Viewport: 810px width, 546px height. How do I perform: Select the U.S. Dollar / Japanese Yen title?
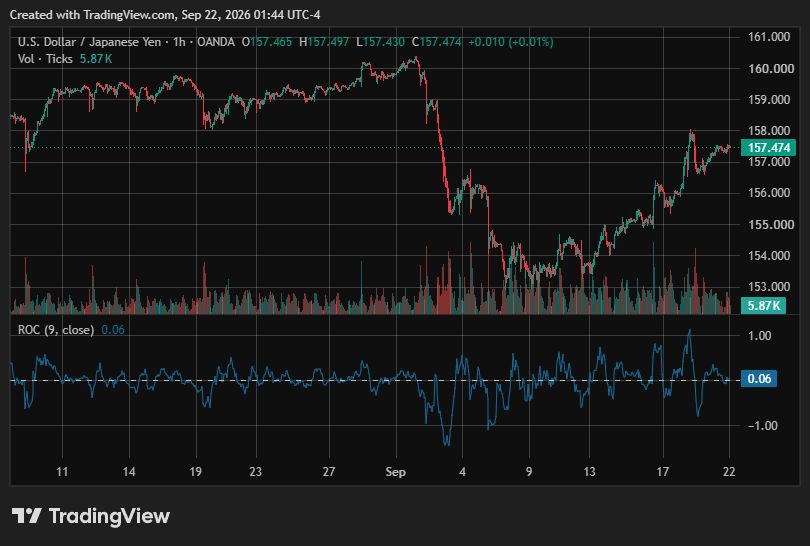pyautogui.click(x=89, y=42)
